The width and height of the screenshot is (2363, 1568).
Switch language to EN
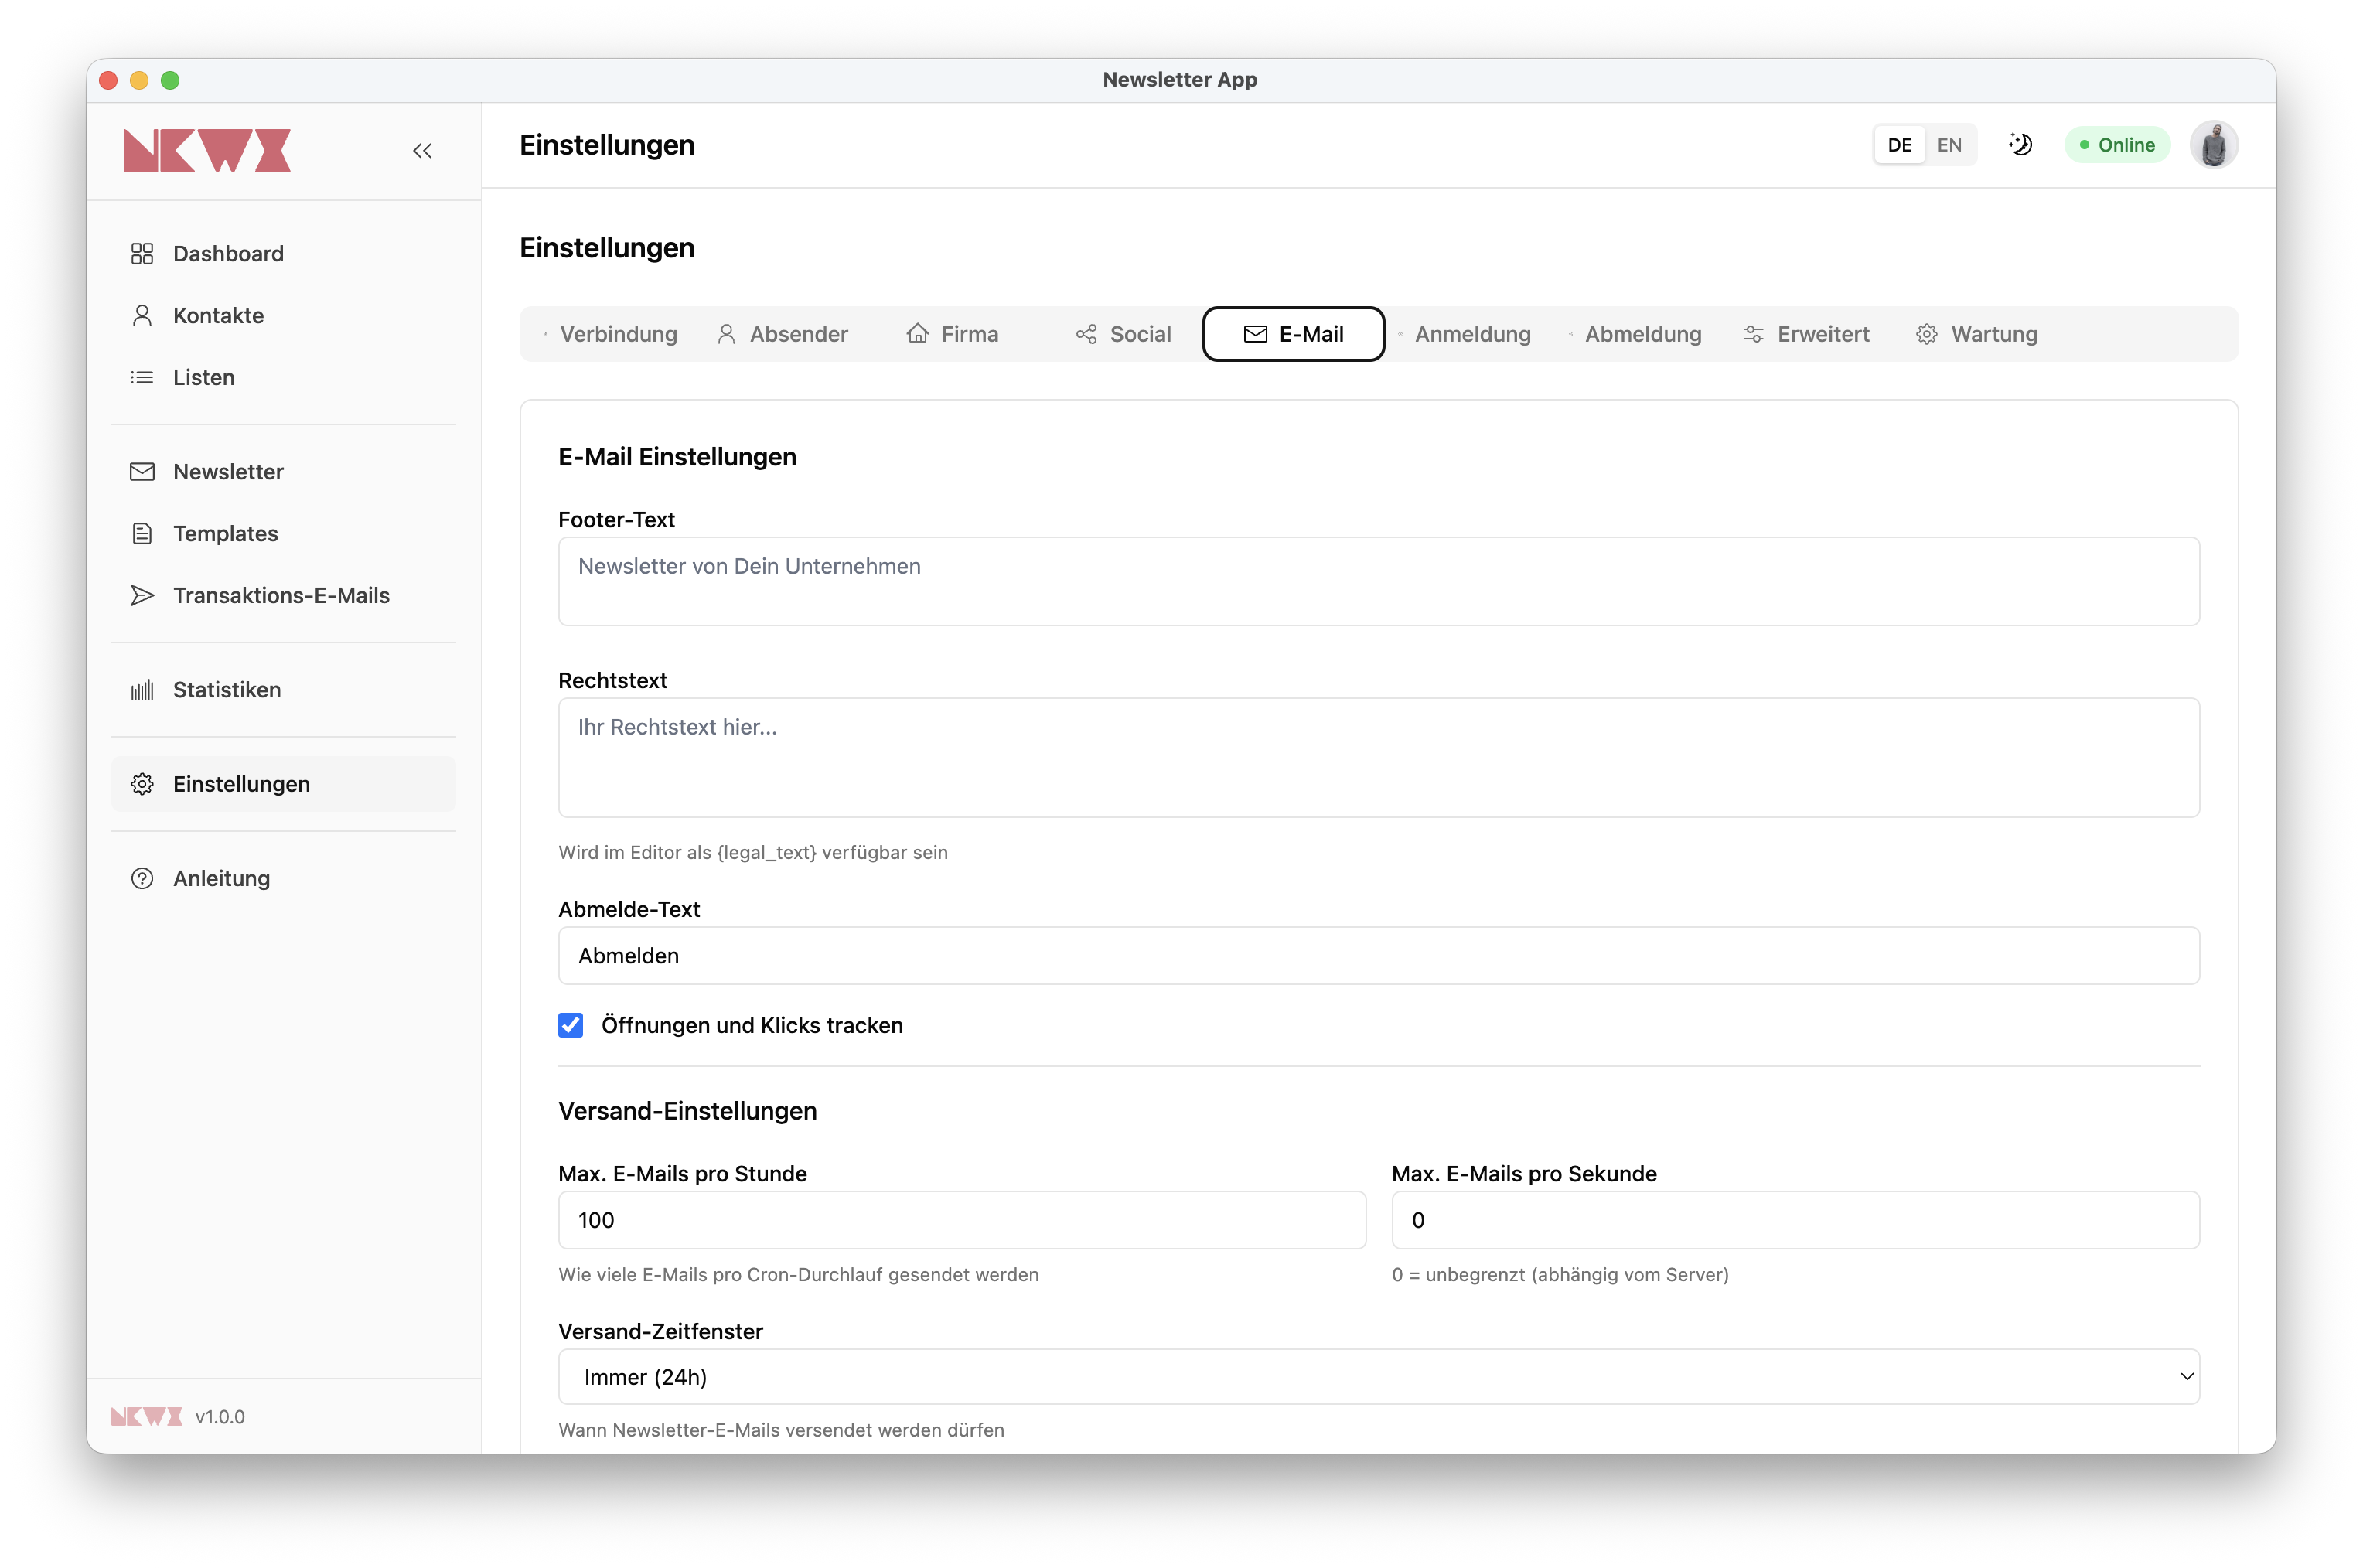1949,145
